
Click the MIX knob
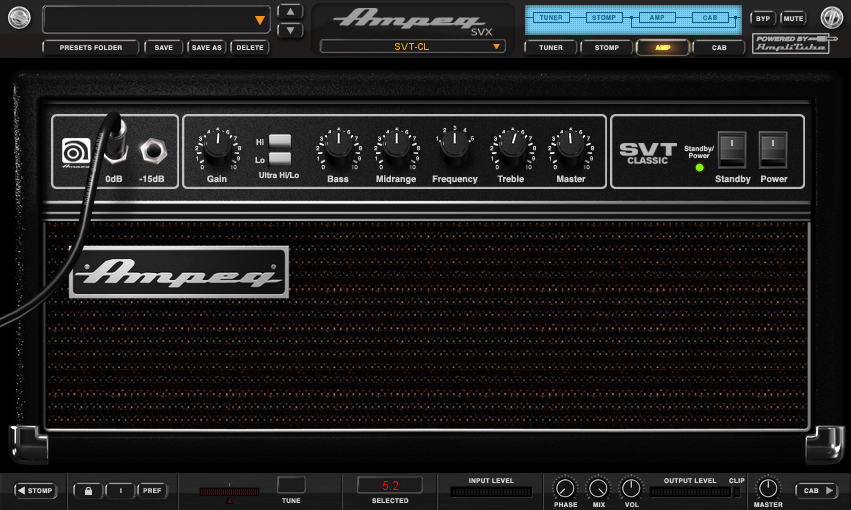point(598,488)
